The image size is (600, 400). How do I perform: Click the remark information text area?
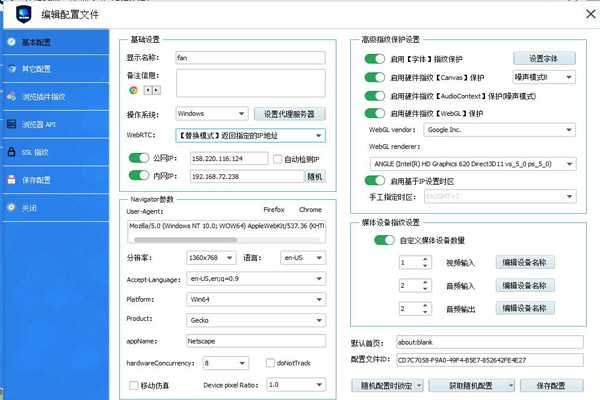coord(251,83)
